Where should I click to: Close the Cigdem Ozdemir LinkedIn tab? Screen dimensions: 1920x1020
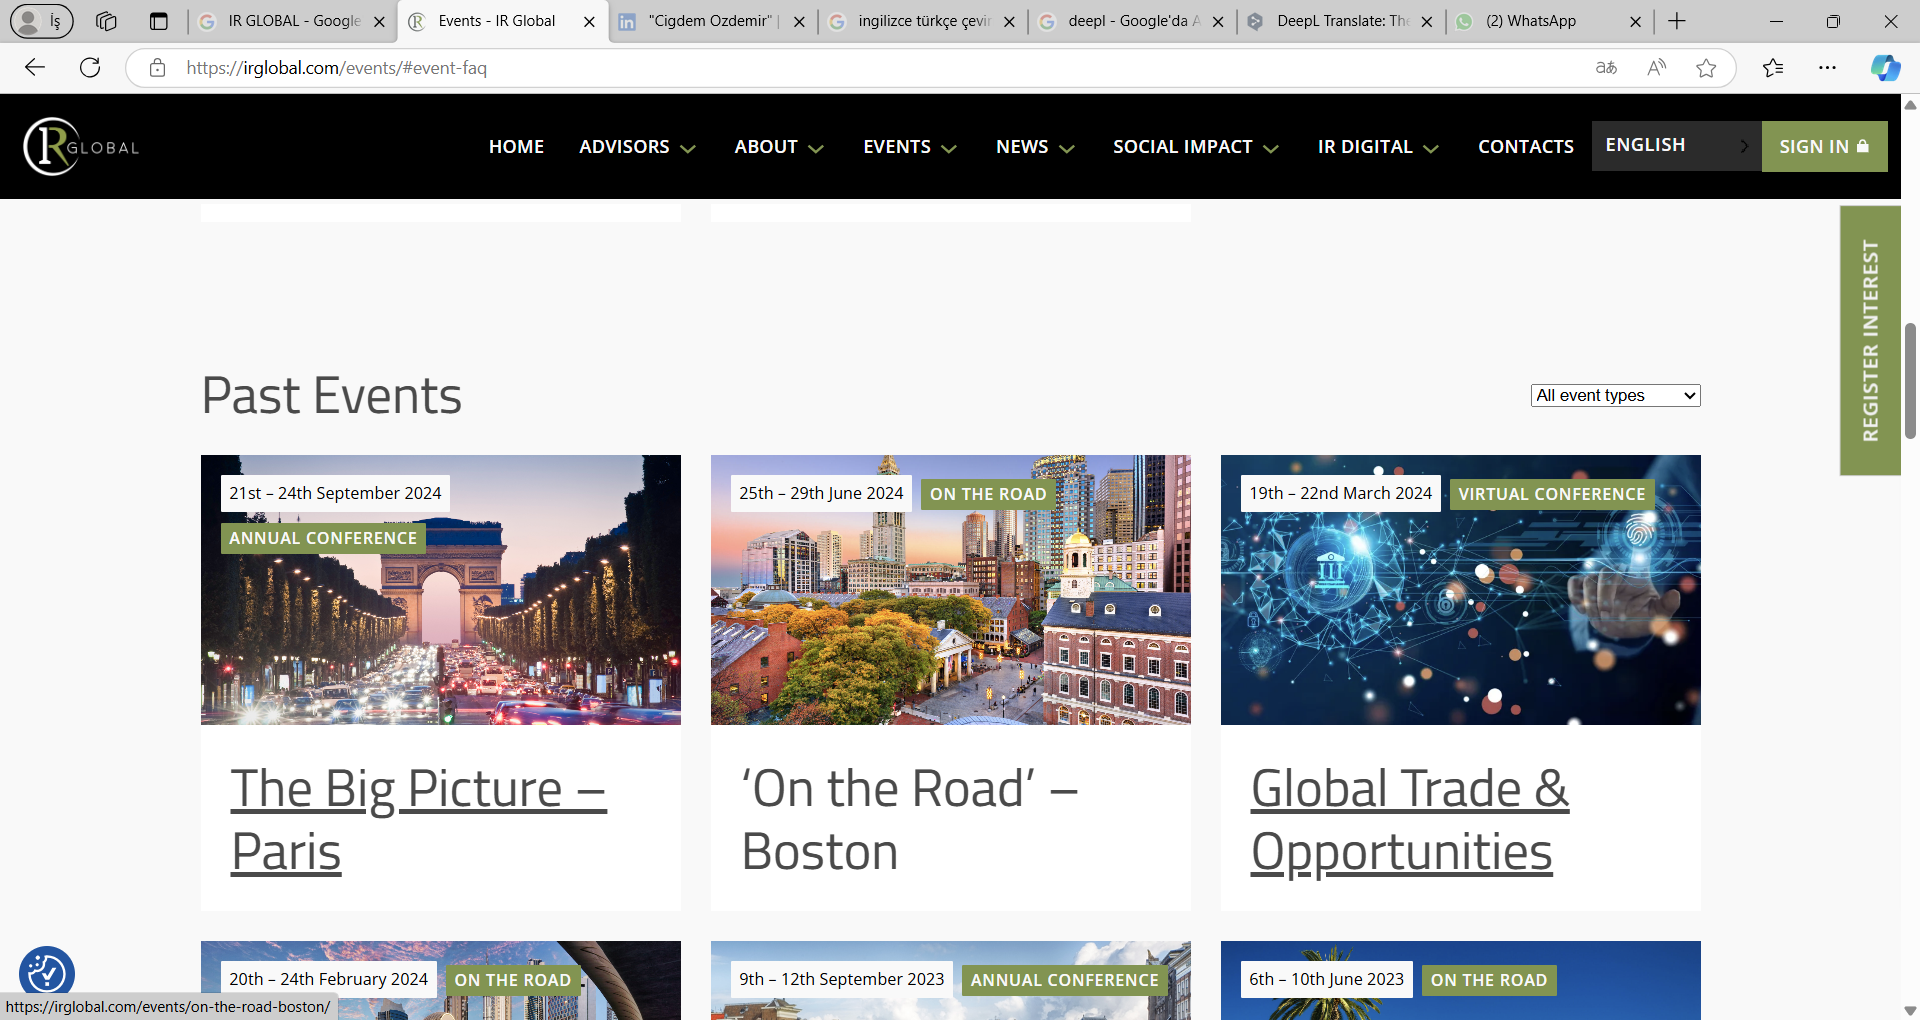(x=799, y=21)
